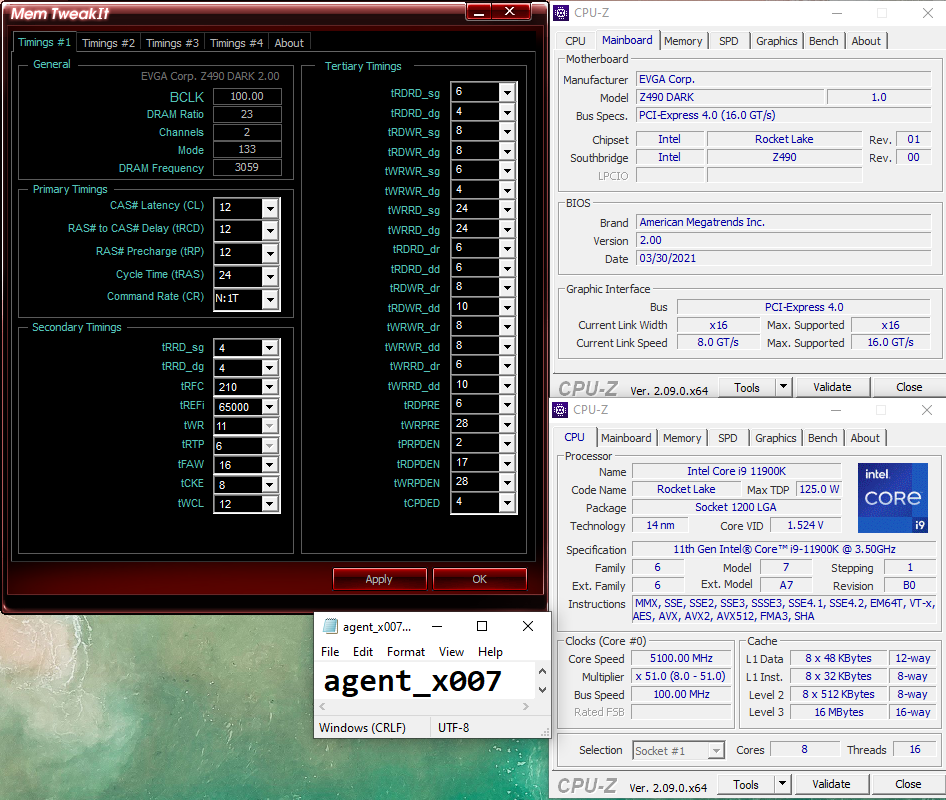Click Notepad vertical scrollbar up arrow
This screenshot has width=946, height=800.
542,671
